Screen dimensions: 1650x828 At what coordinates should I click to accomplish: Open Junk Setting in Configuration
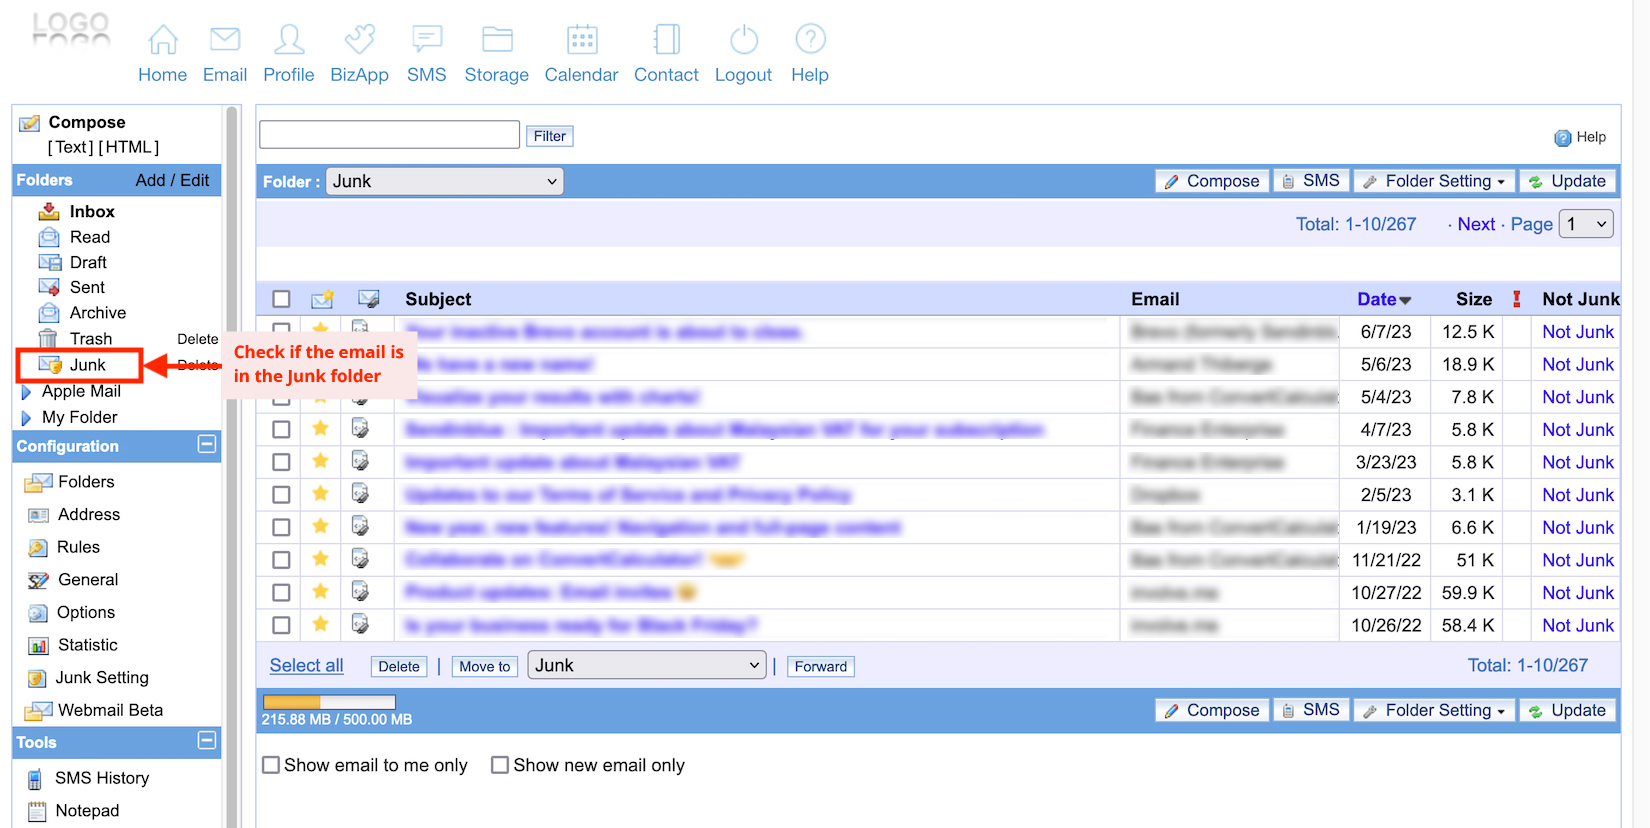(x=102, y=678)
